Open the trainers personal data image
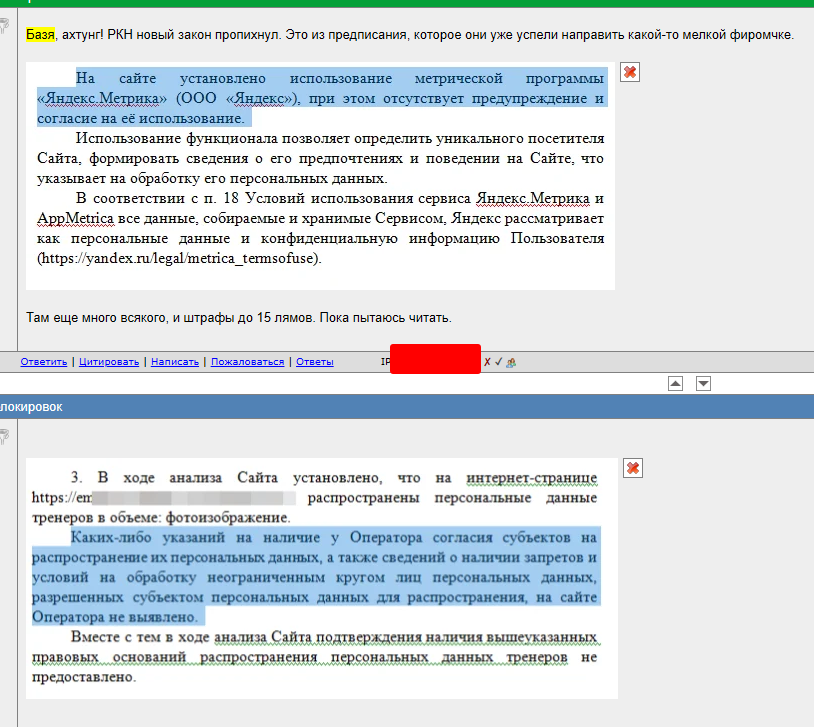814x727 pixels. pos(322,578)
